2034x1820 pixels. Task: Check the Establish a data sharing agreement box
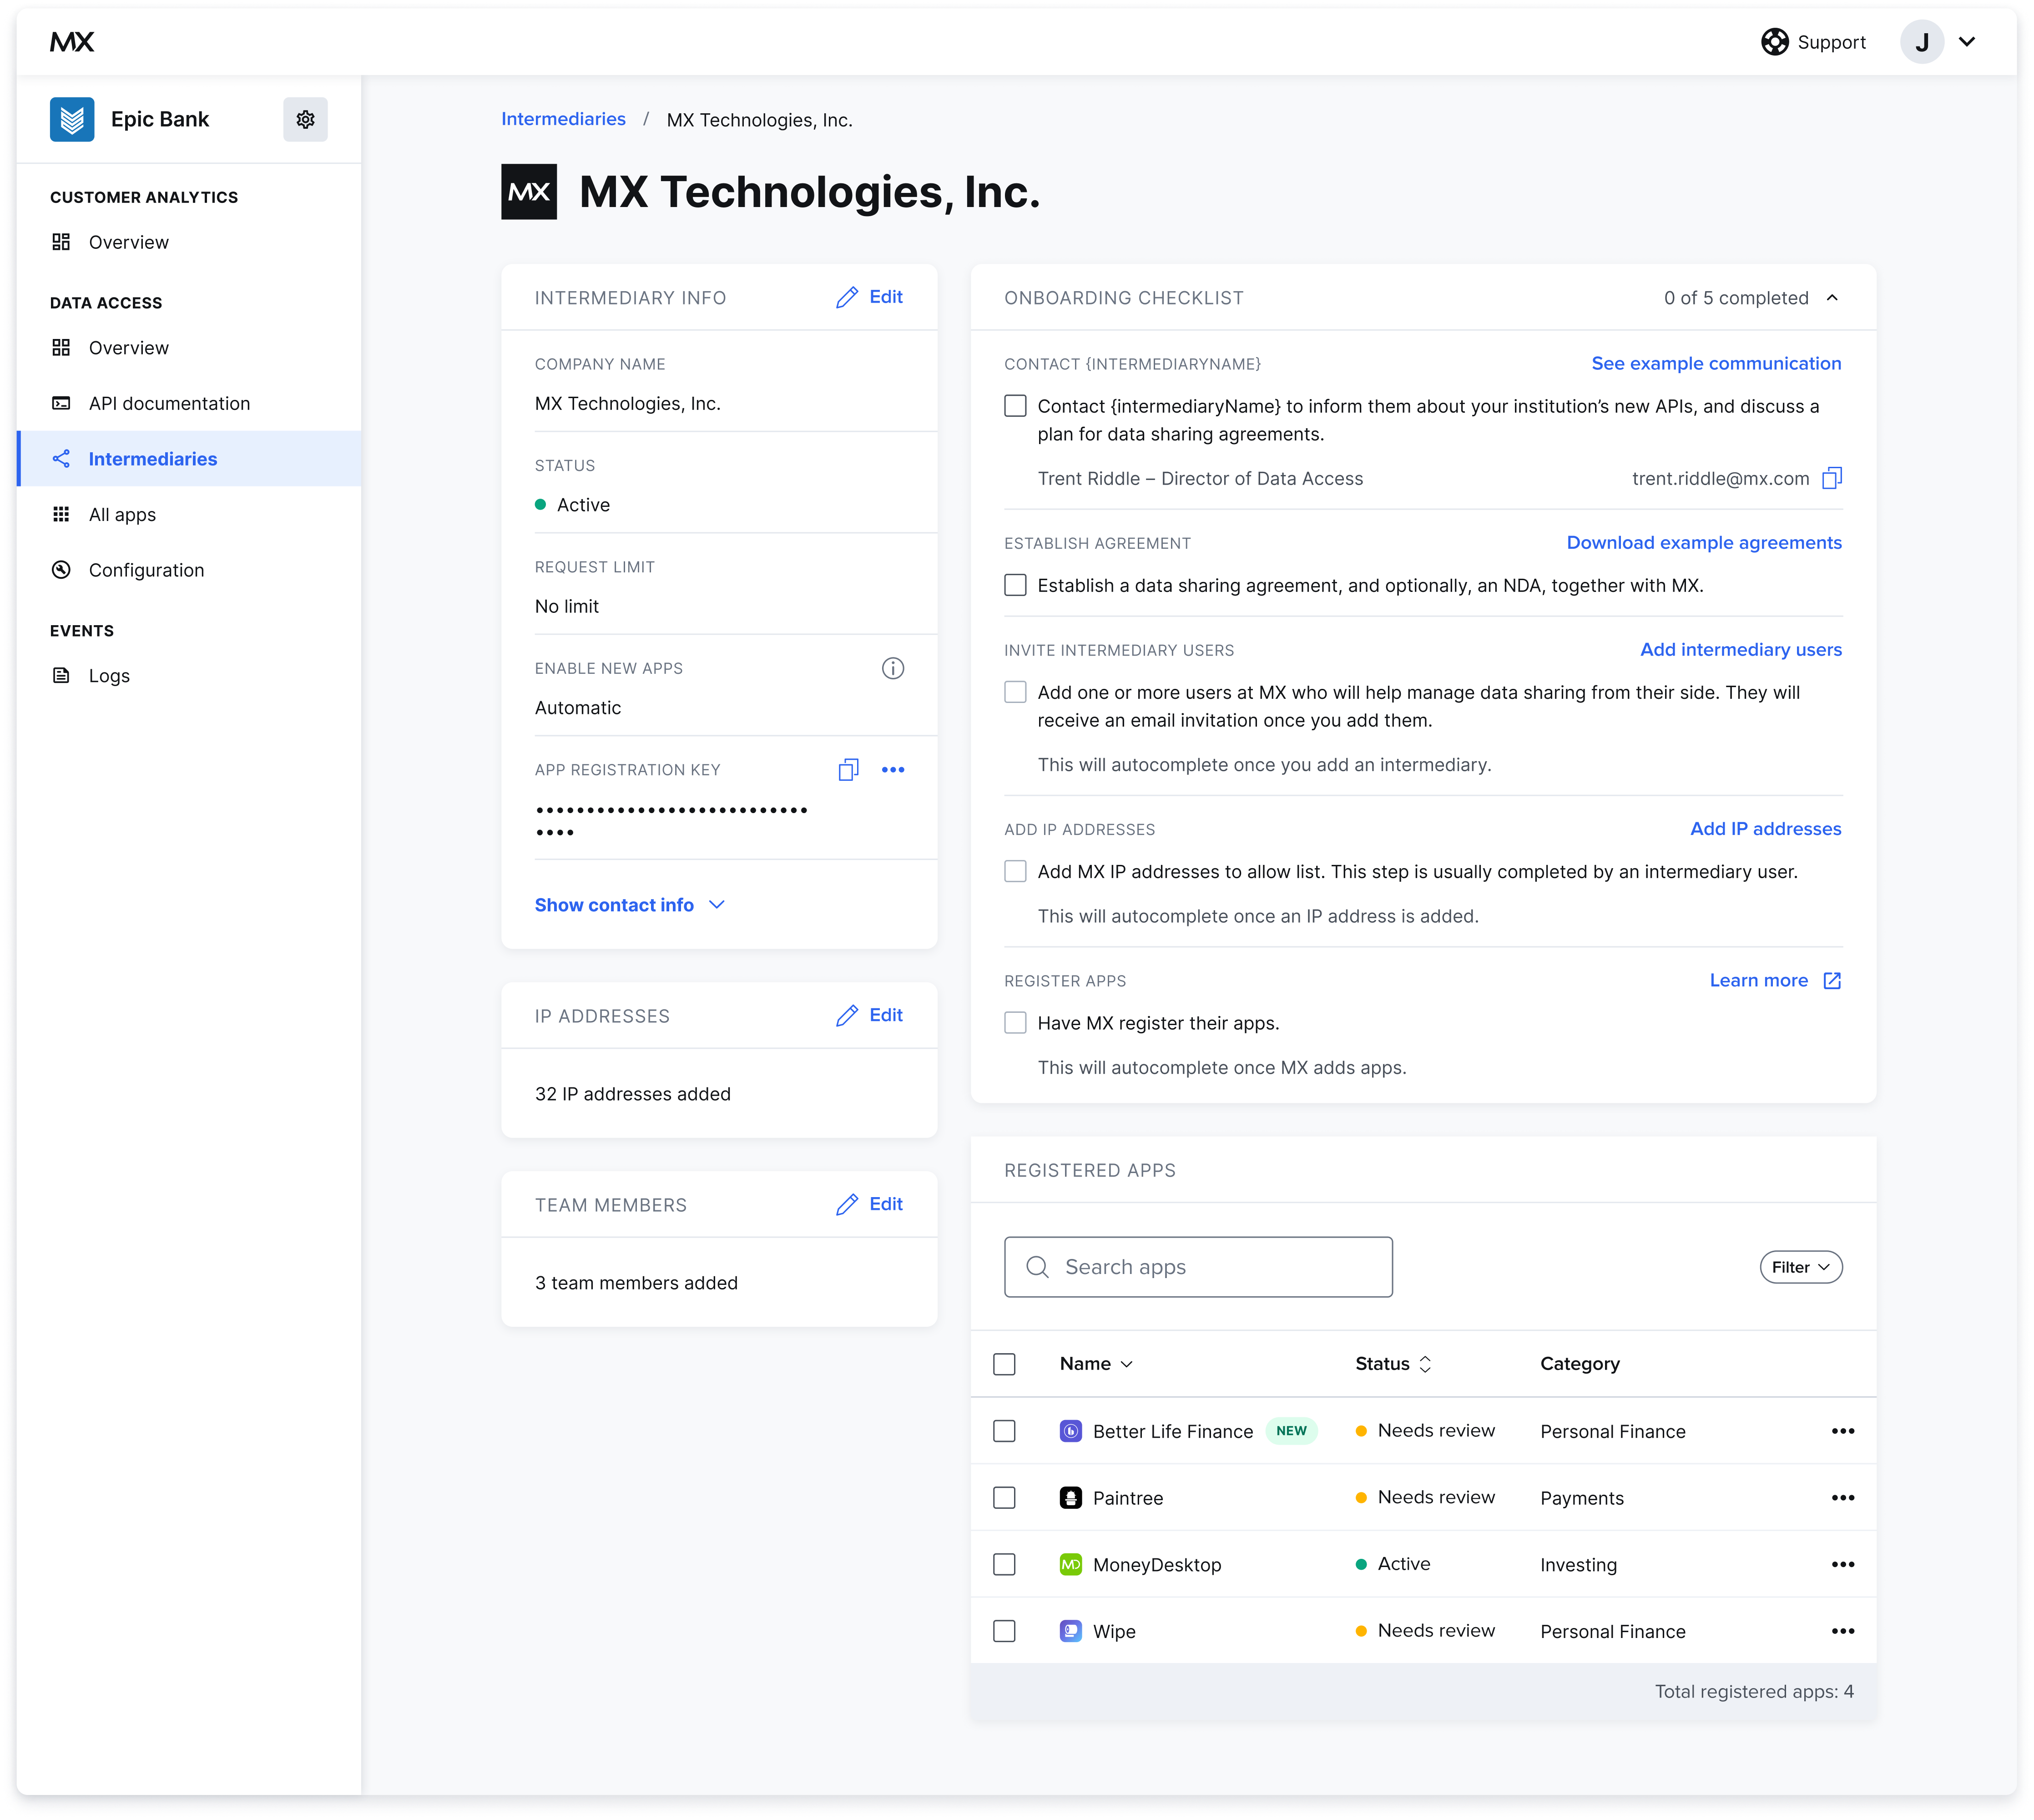[x=1015, y=585]
